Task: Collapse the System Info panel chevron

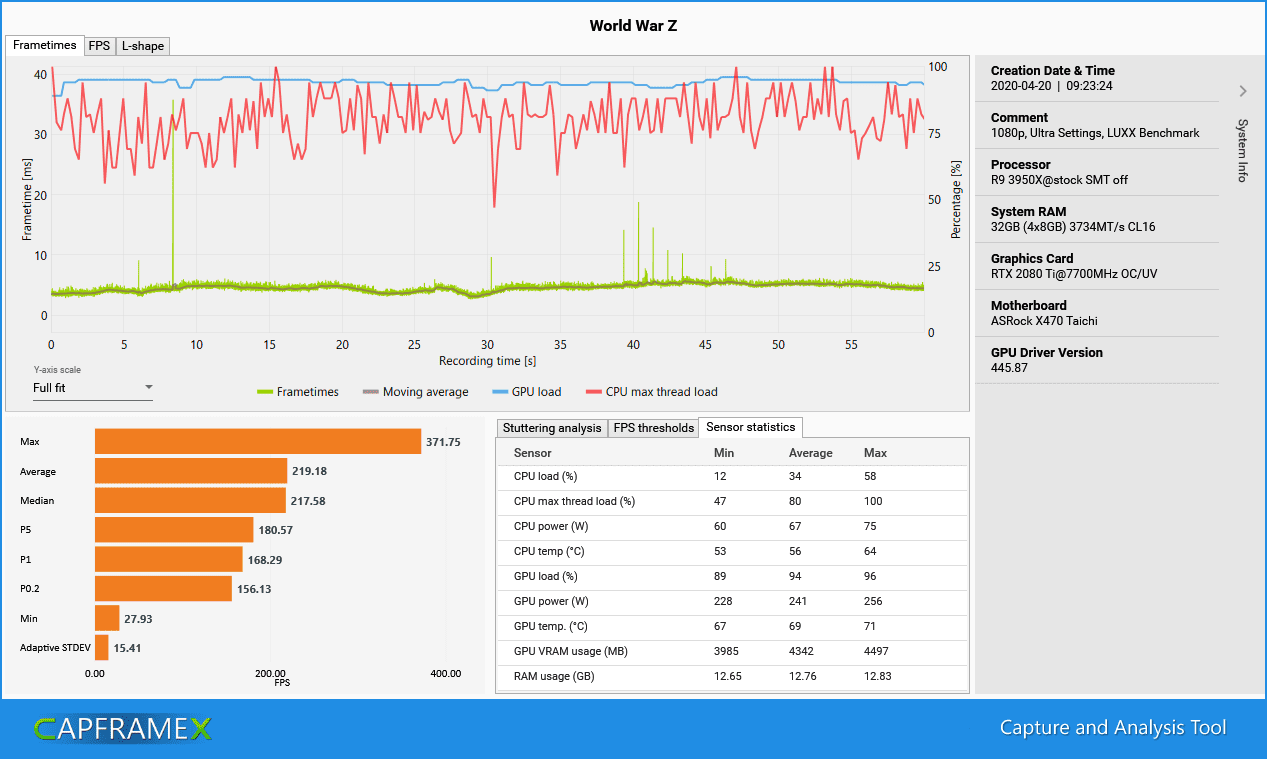Action: [1243, 91]
